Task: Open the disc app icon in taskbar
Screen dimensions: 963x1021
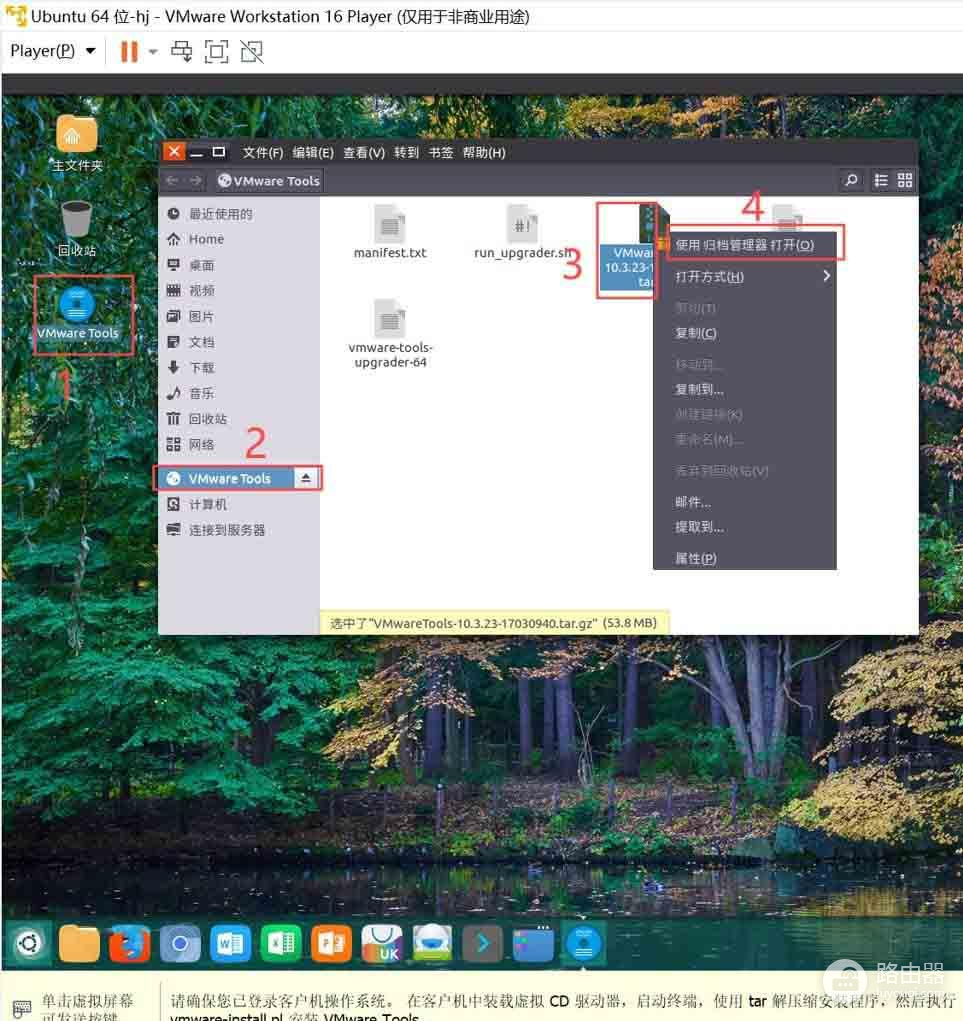Action: [x=583, y=943]
